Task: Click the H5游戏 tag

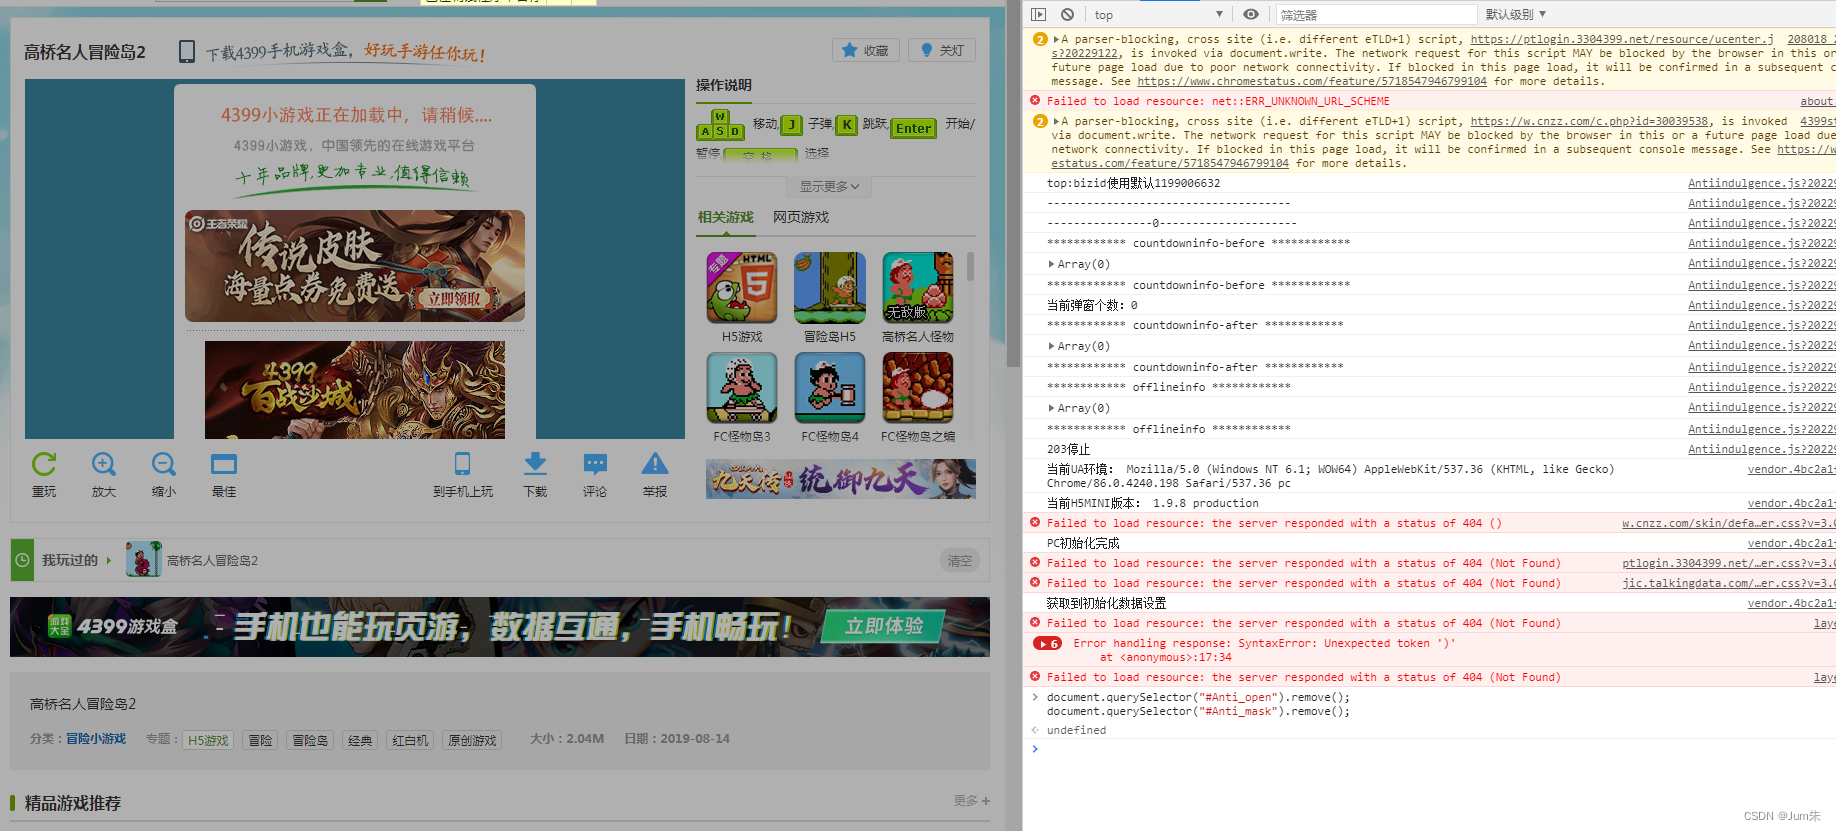Action: (x=208, y=740)
